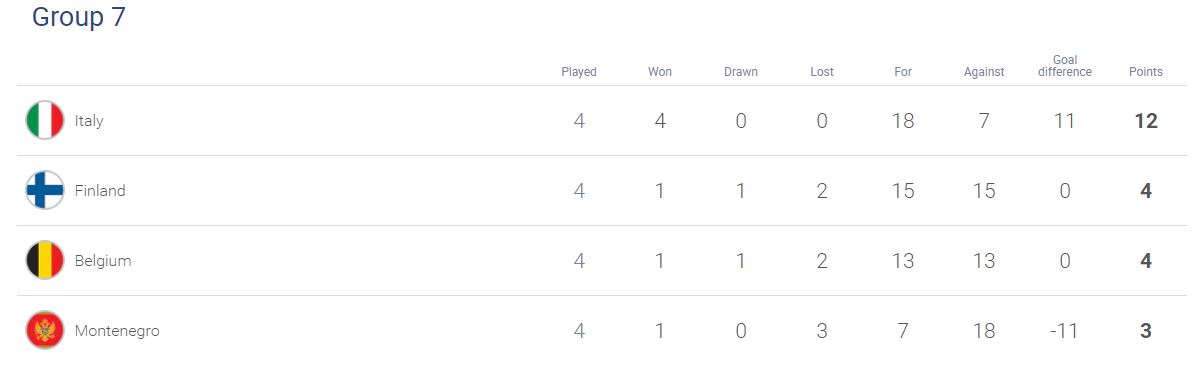Select the Played column header
This screenshot has height=368, width=1202.
pos(579,72)
